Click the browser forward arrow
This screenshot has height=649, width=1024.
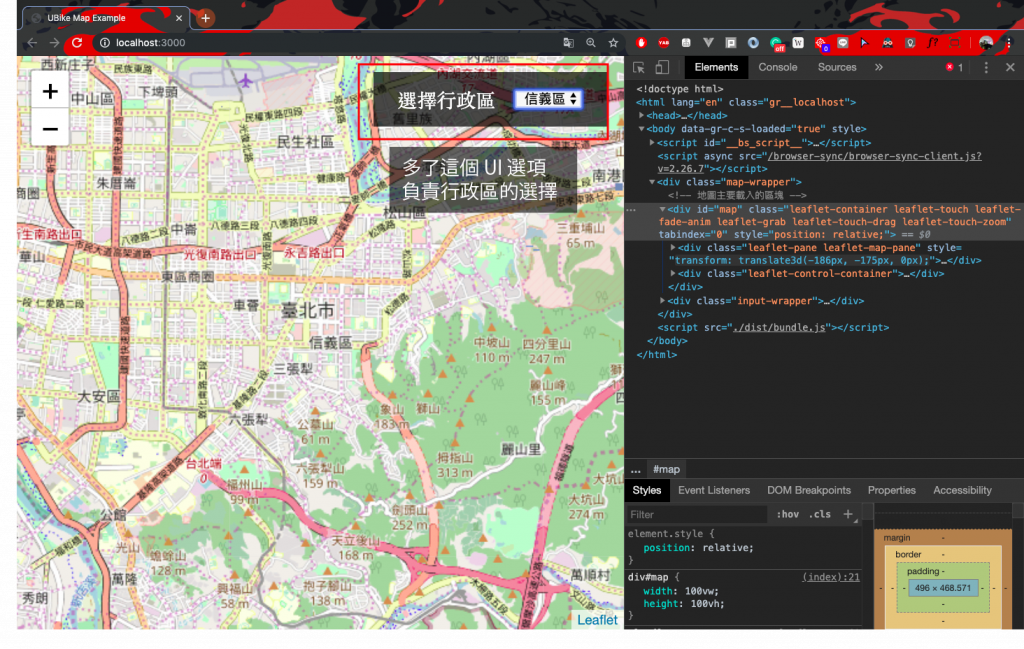[x=54, y=42]
